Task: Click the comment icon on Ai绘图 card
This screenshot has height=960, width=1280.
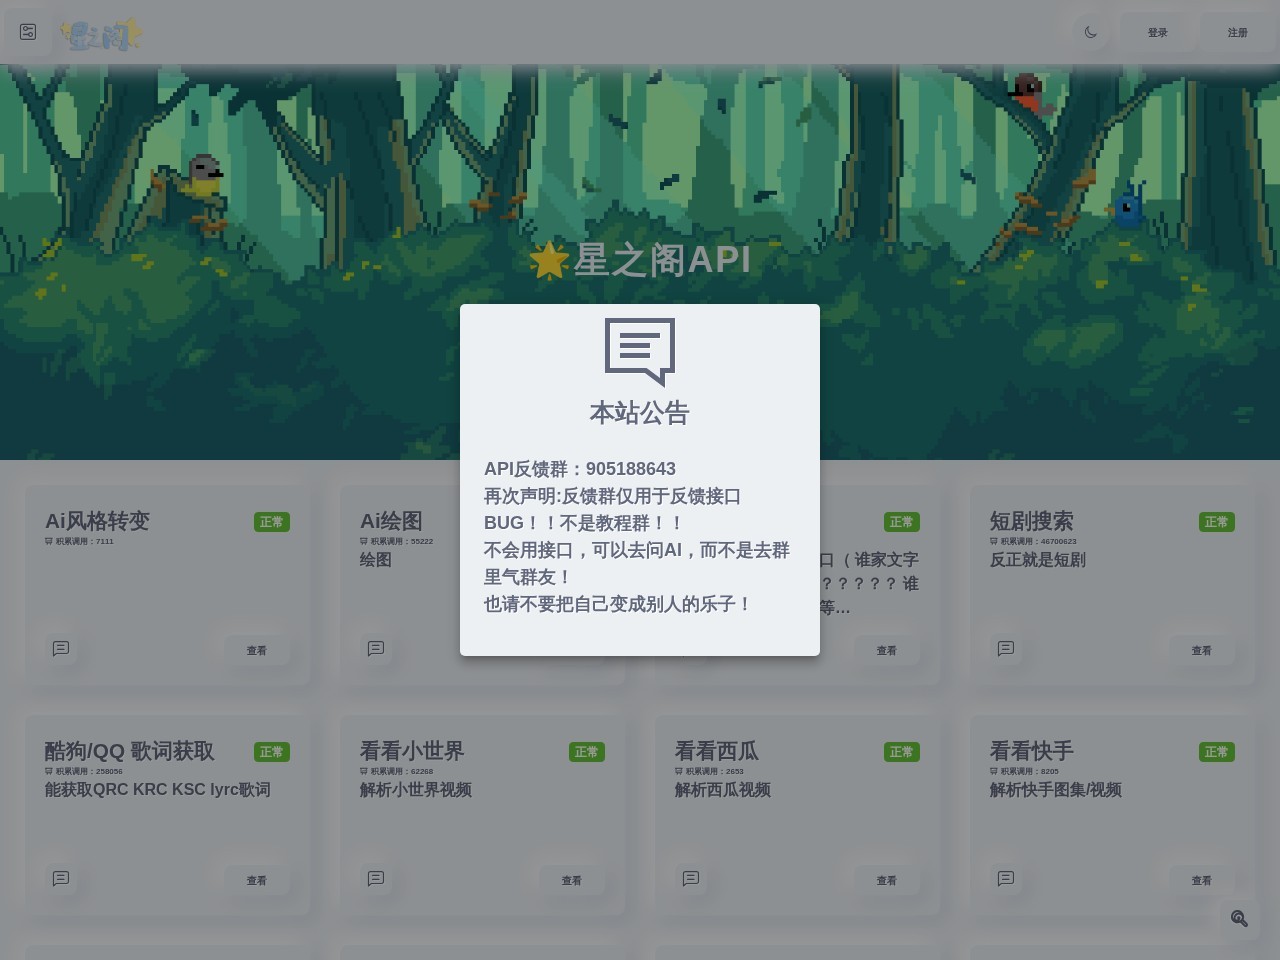Action: (376, 648)
